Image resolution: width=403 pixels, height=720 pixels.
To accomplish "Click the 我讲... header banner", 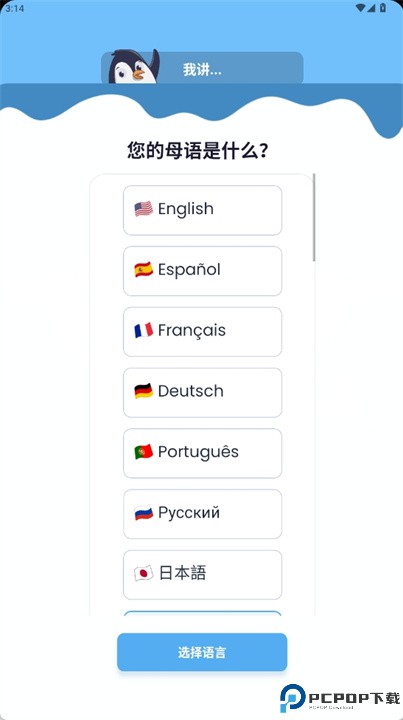I will (202, 68).
